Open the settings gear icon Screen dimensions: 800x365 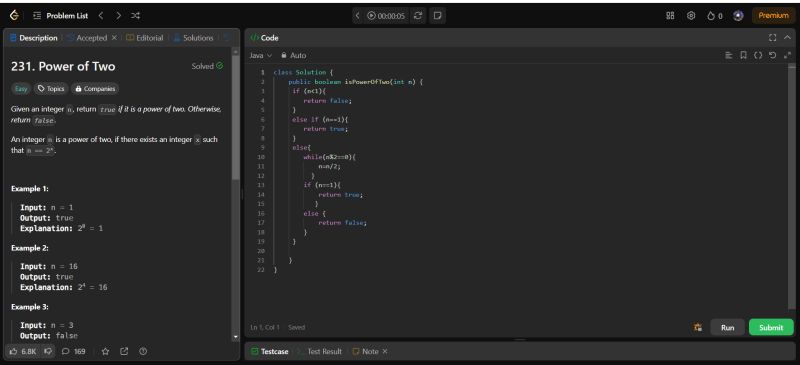click(691, 16)
